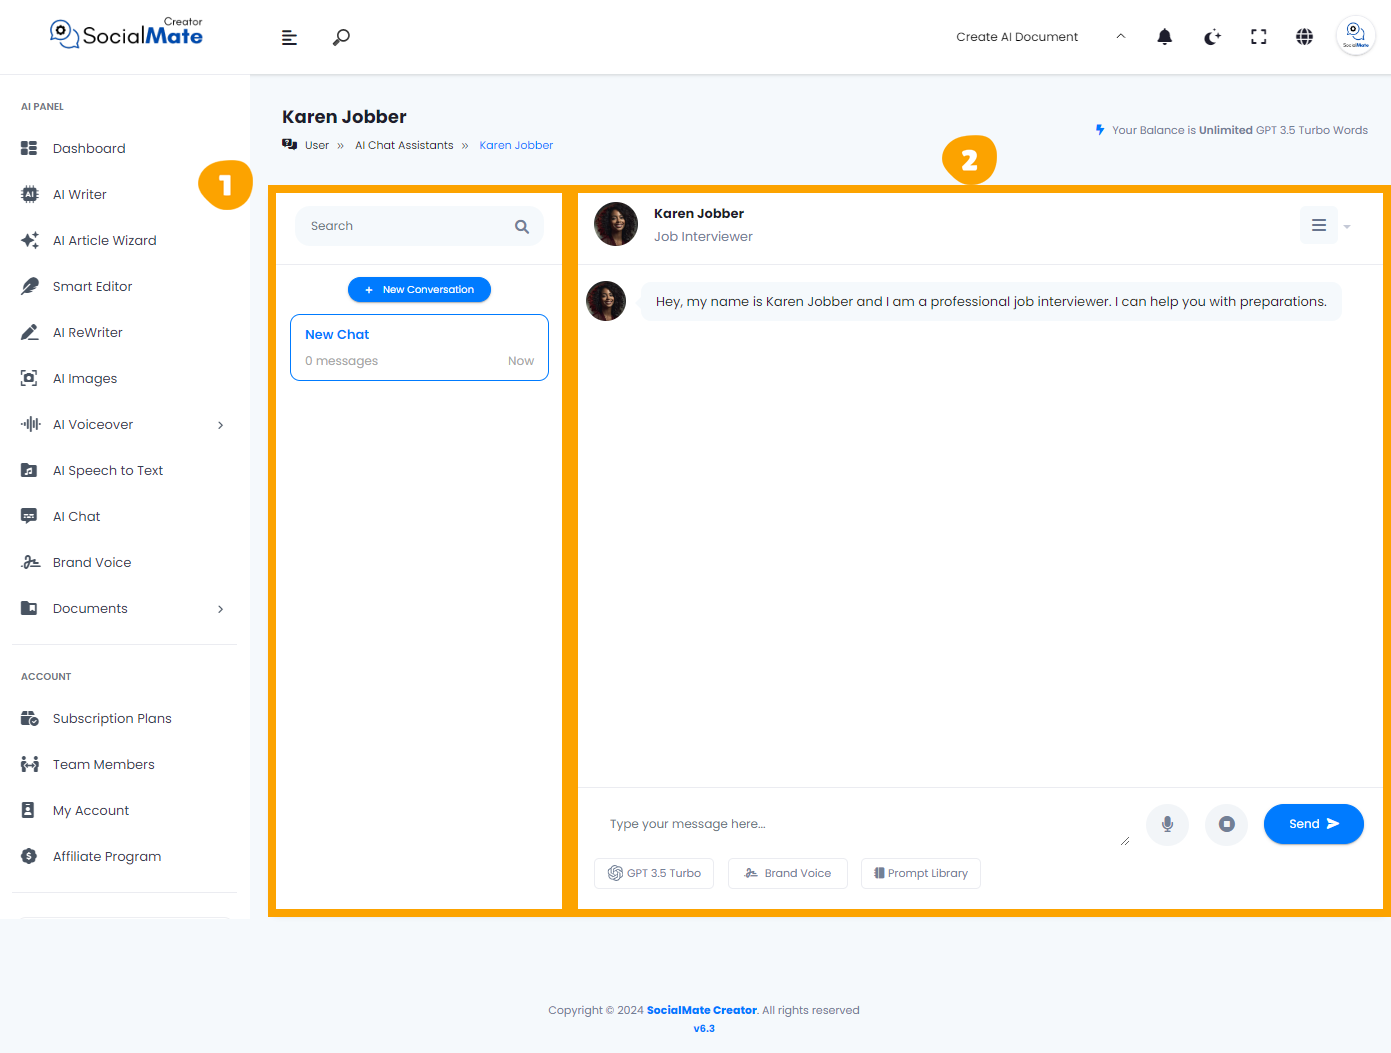Expand the AI Voiceover submenu chevron

click(221, 425)
